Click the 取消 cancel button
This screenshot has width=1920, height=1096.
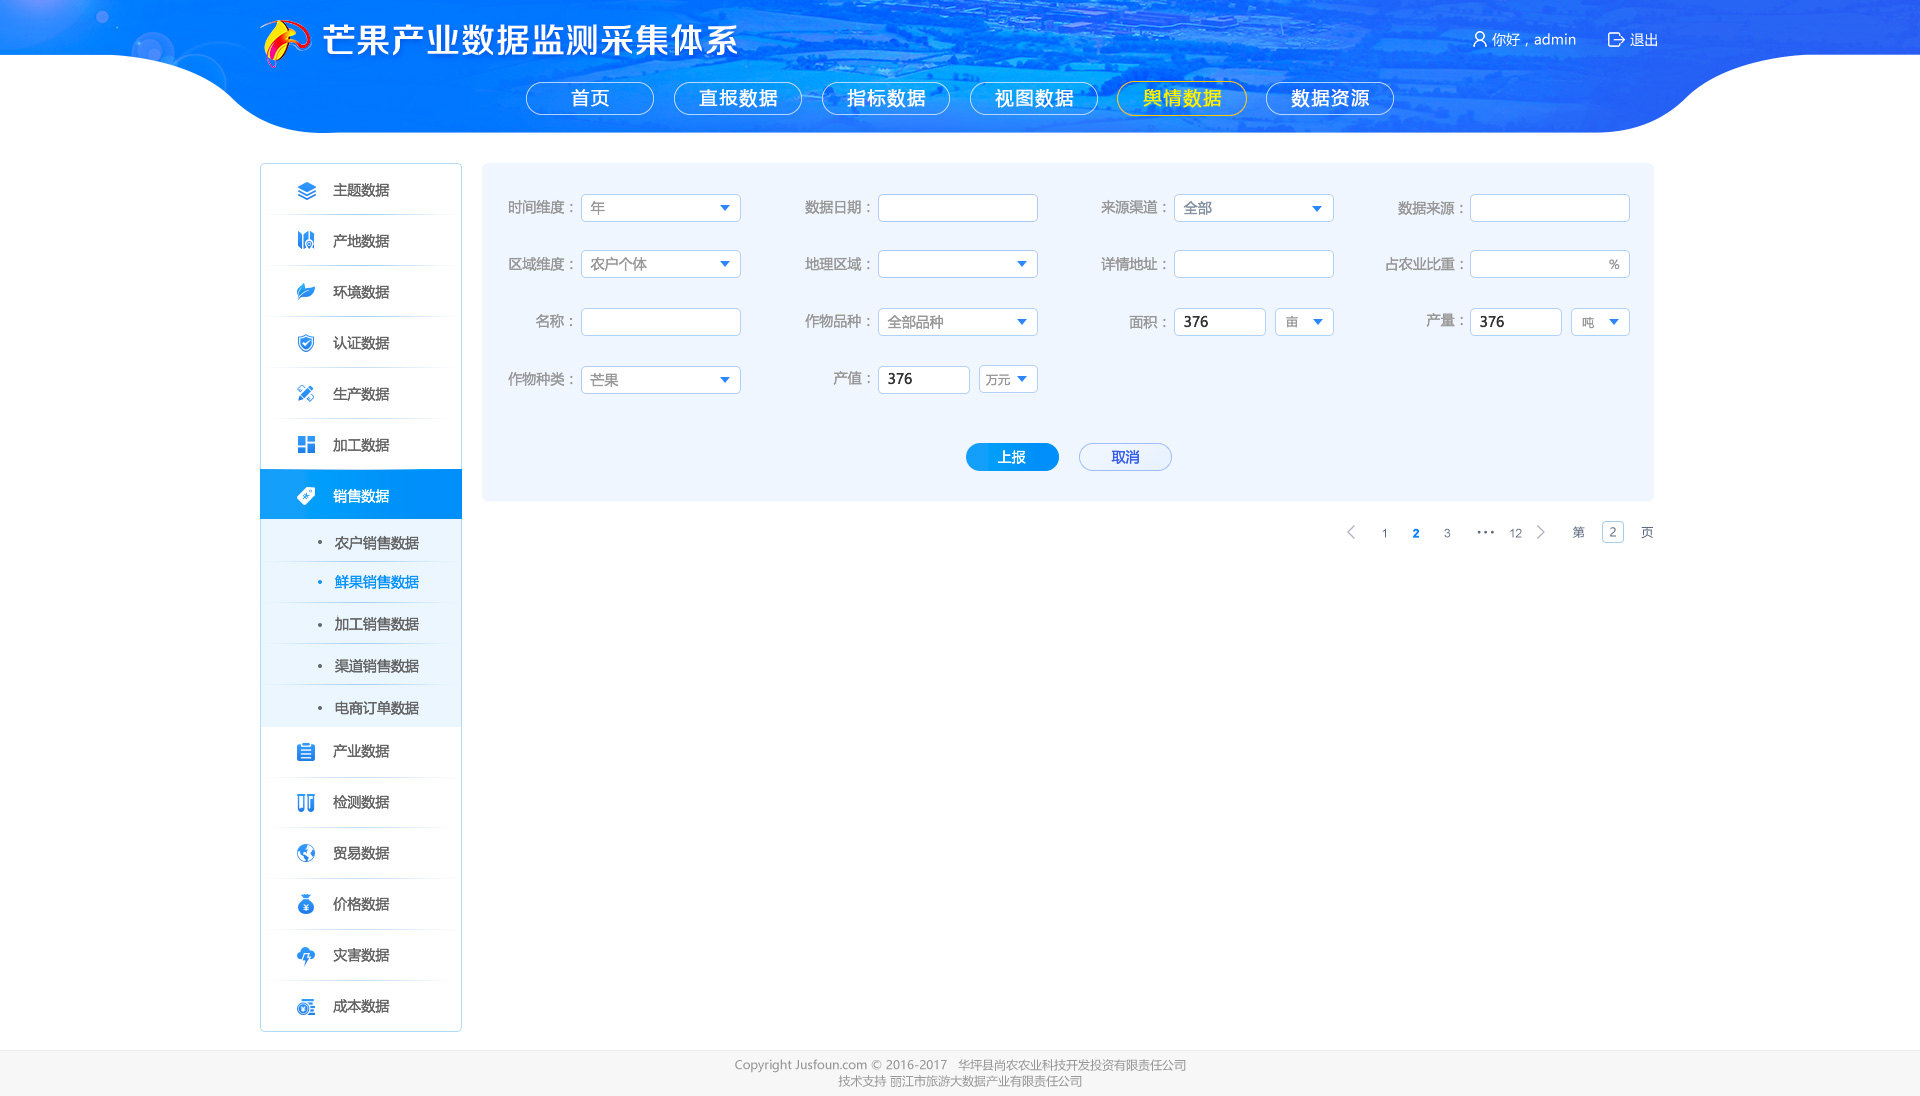click(1125, 457)
